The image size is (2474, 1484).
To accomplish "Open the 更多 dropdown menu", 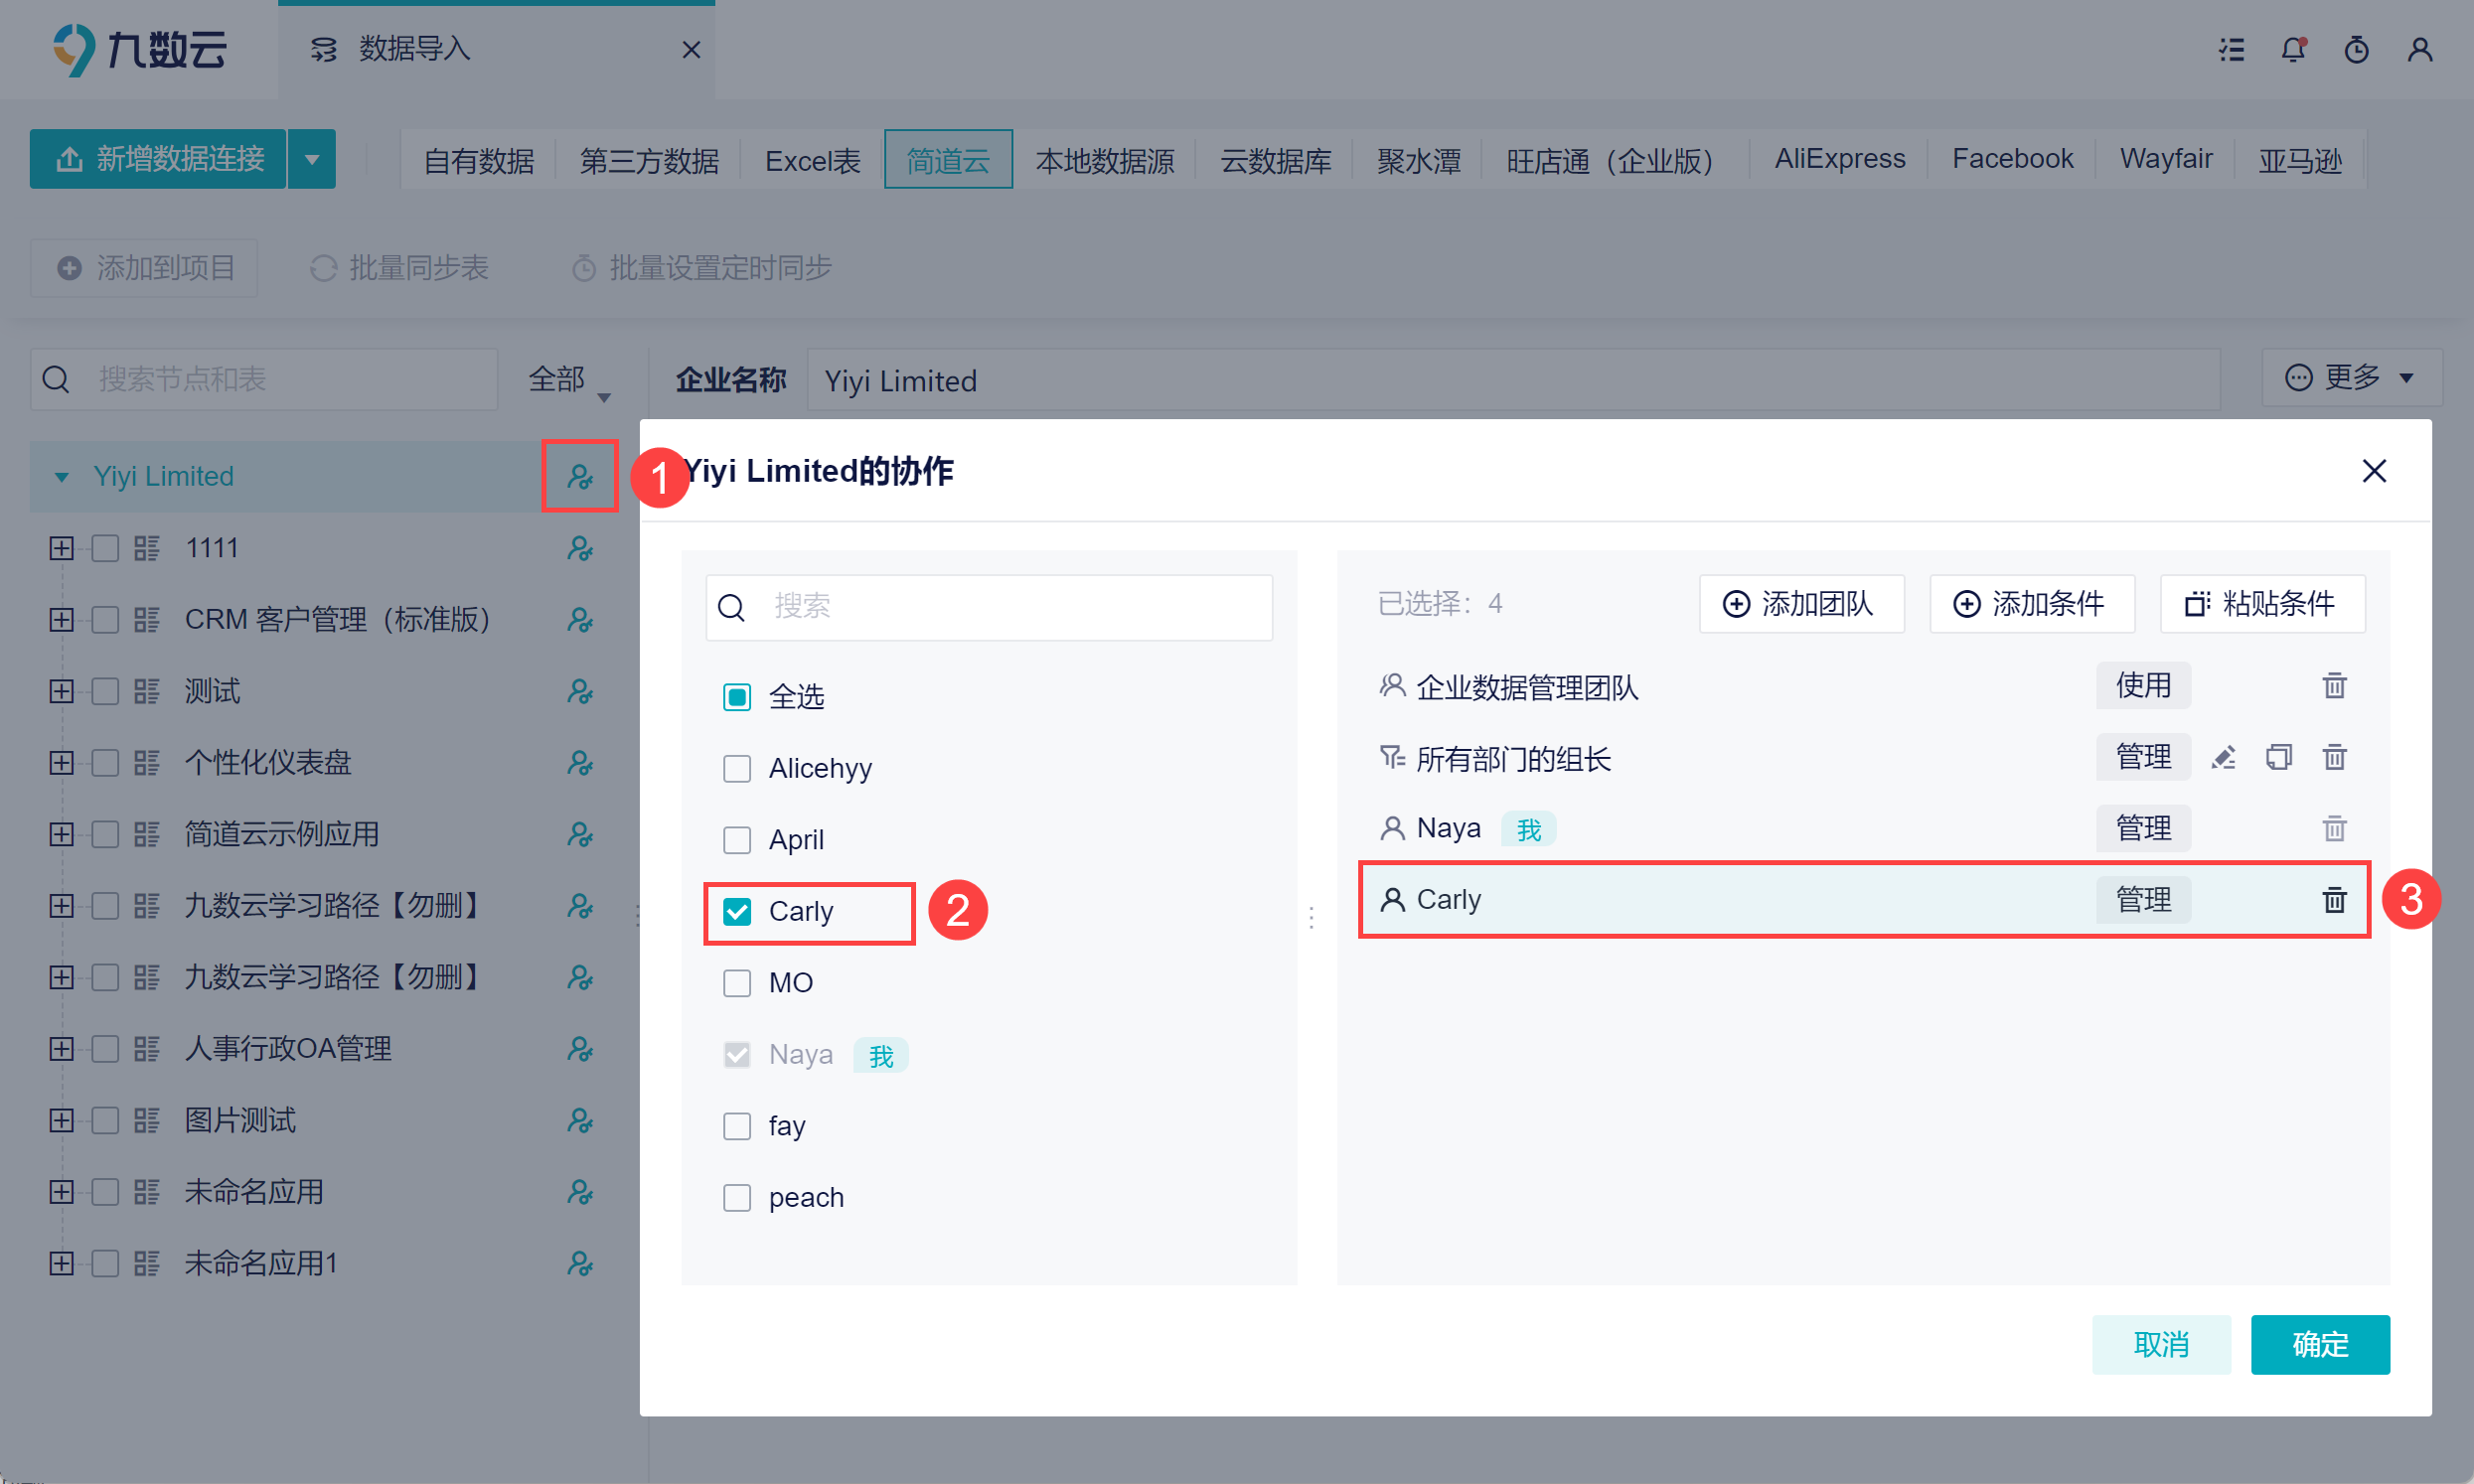I will 2352,378.
